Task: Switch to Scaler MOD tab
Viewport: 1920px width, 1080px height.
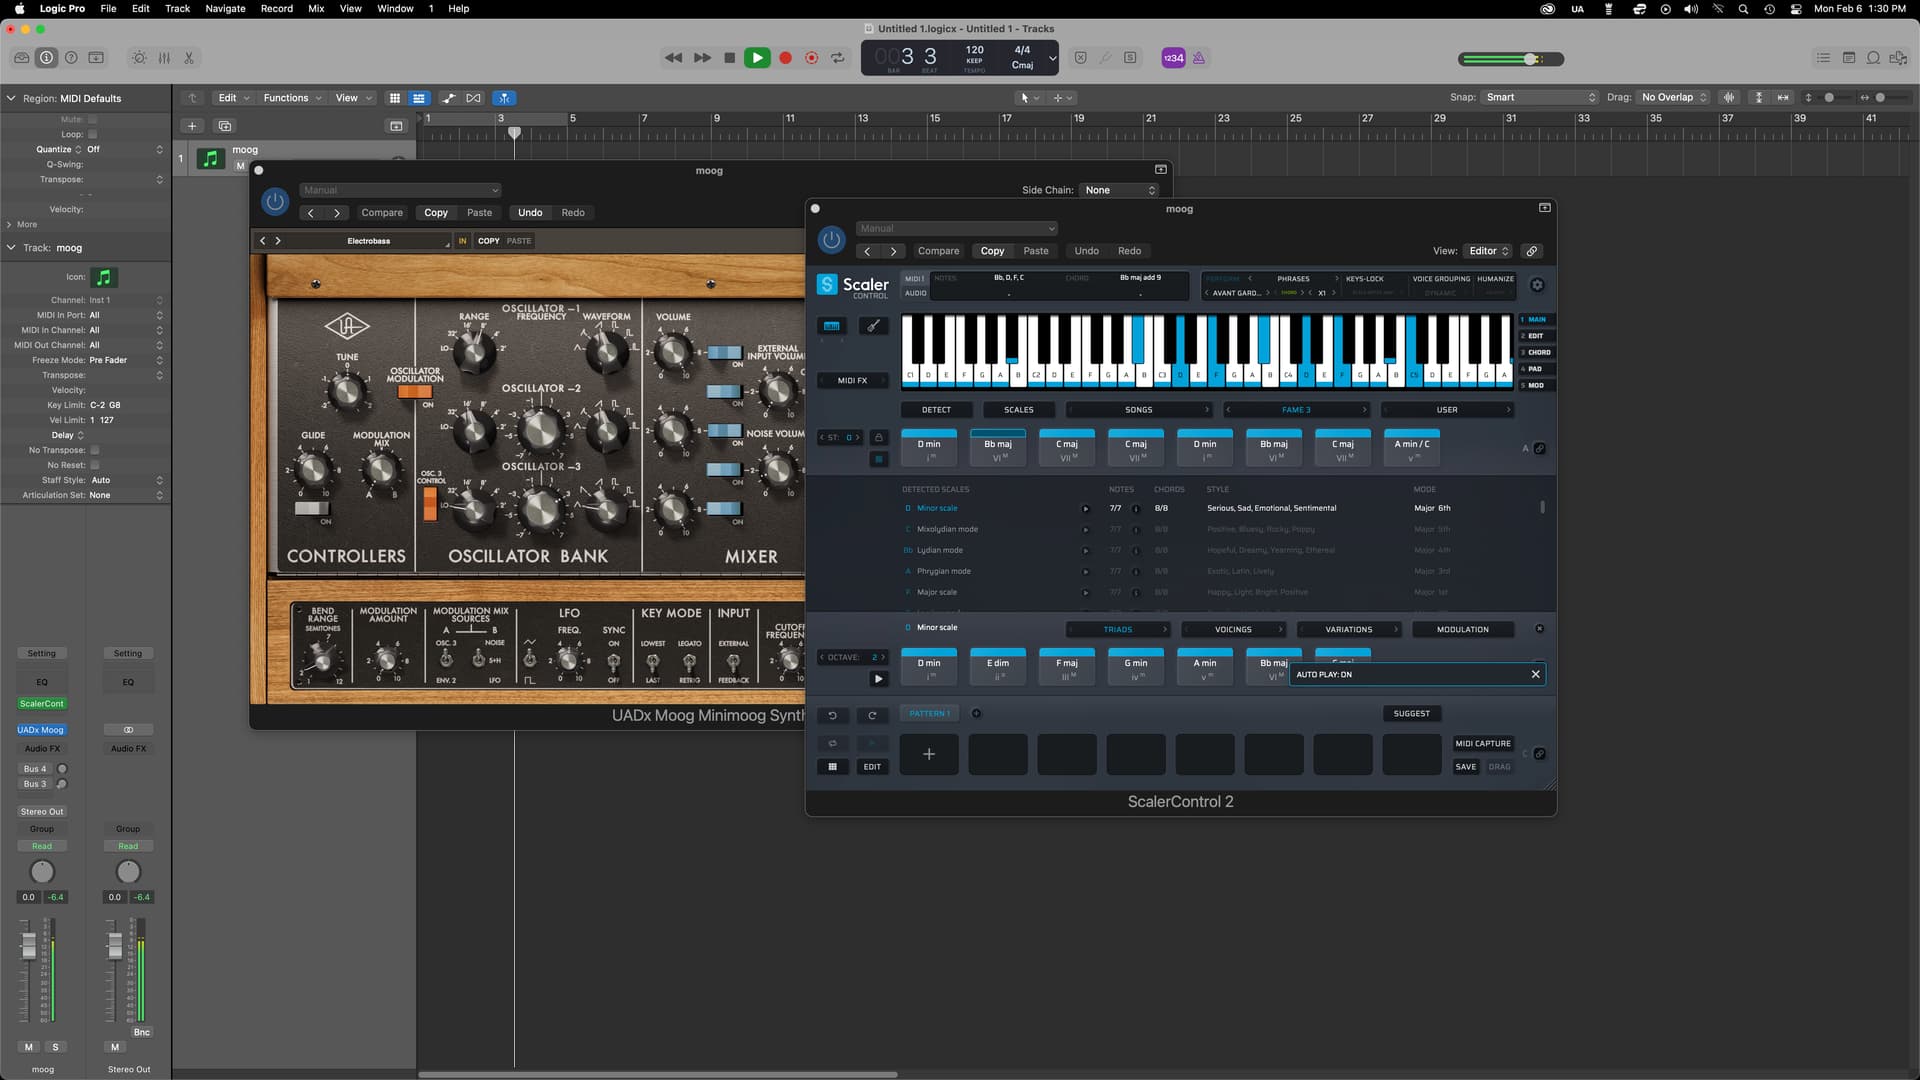Action: point(1536,385)
